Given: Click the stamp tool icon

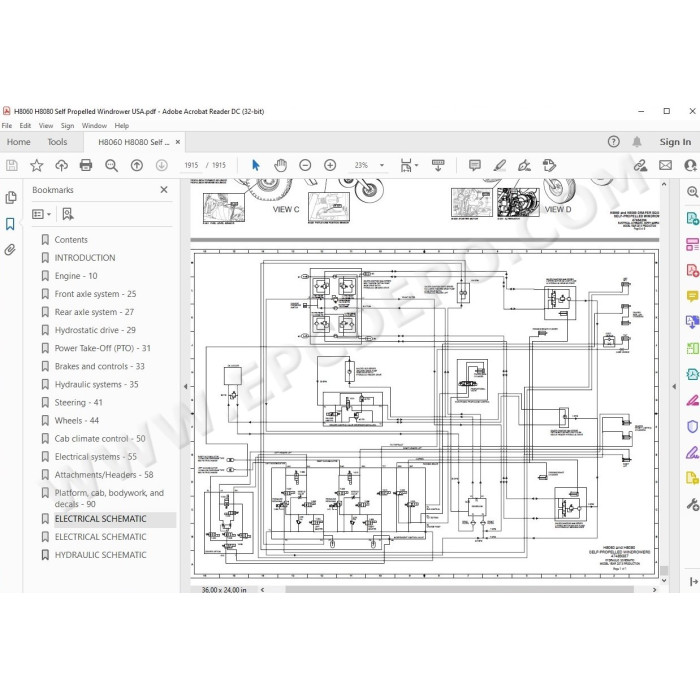Looking at the screenshot, I should tap(549, 165).
